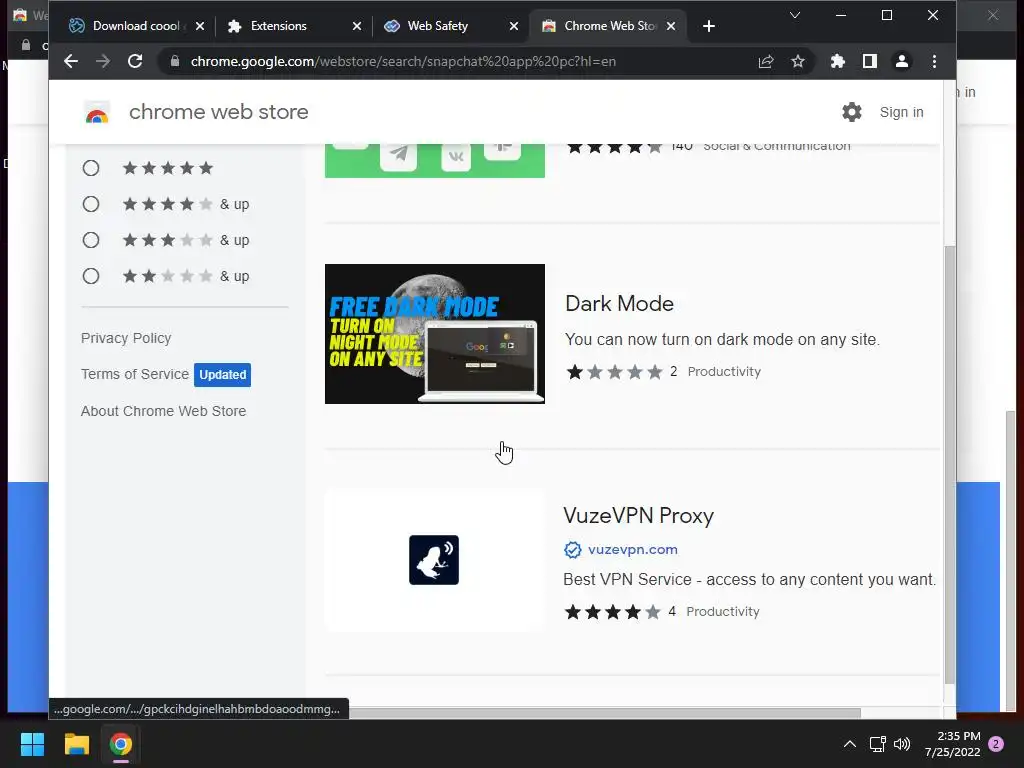Select the 2 stars & up filter
Screen dimensions: 1024x768
coord(91,276)
